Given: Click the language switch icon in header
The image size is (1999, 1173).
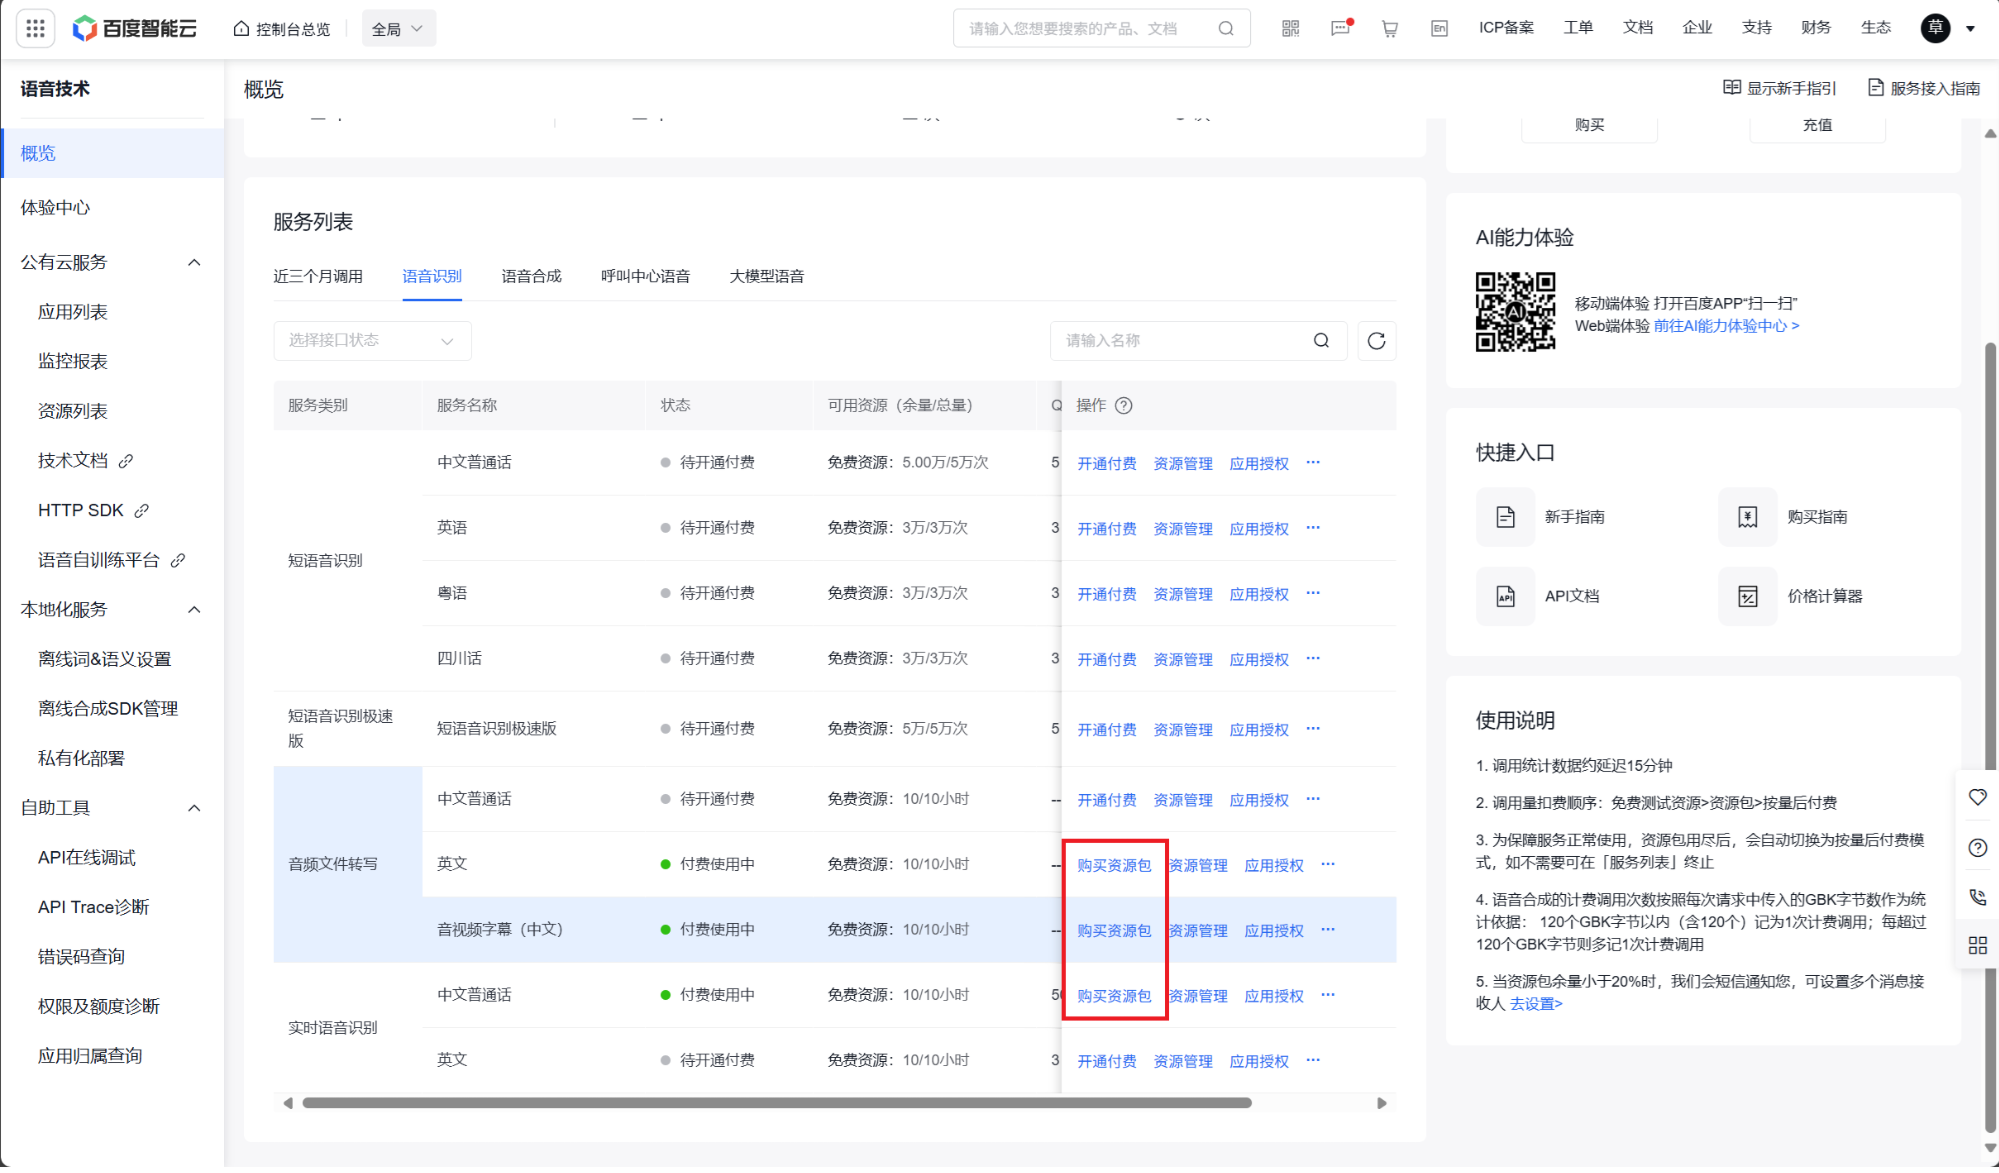Looking at the screenshot, I should pyautogui.click(x=1439, y=28).
